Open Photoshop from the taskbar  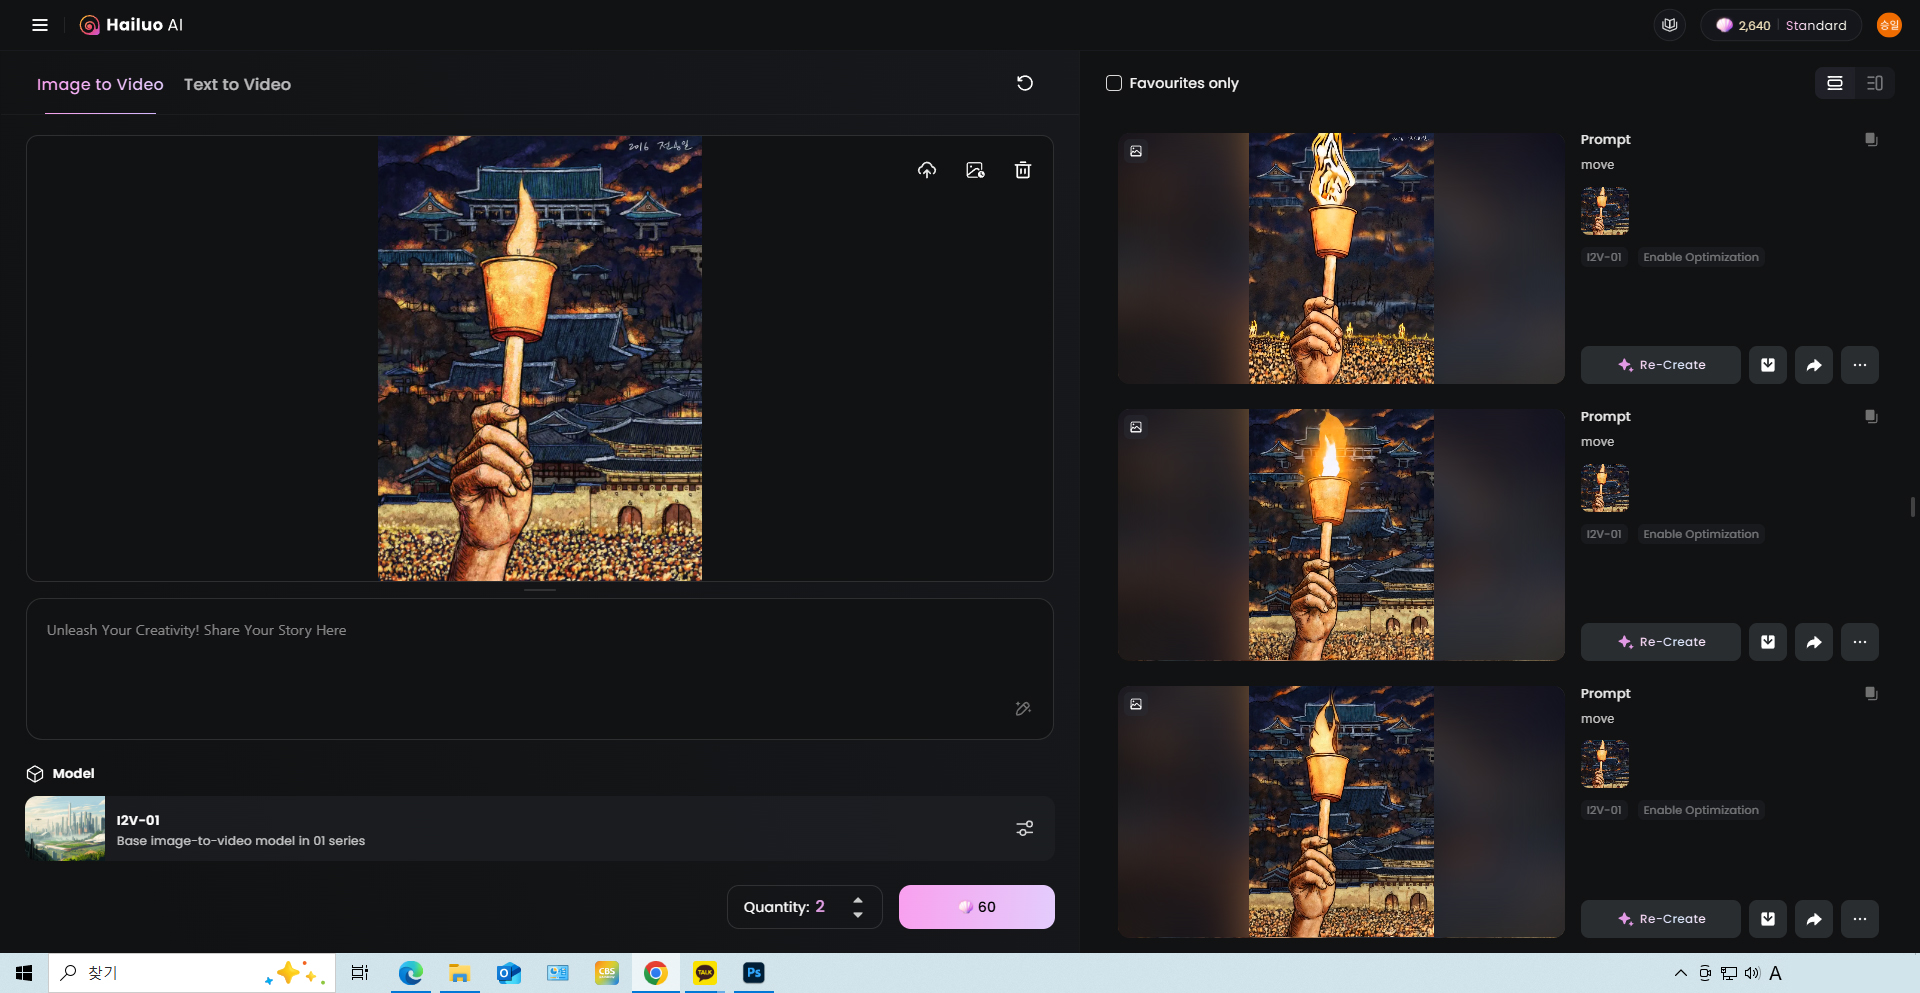(x=754, y=973)
